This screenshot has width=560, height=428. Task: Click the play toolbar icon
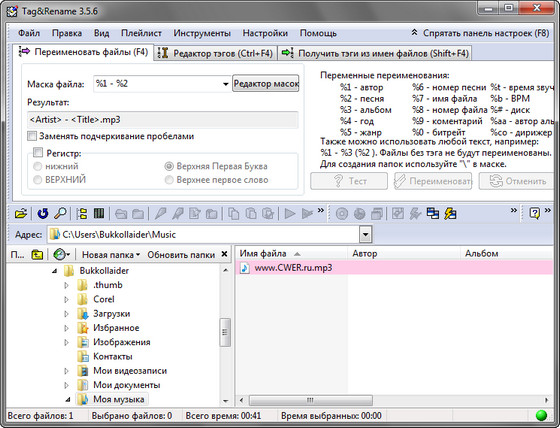coord(290,214)
